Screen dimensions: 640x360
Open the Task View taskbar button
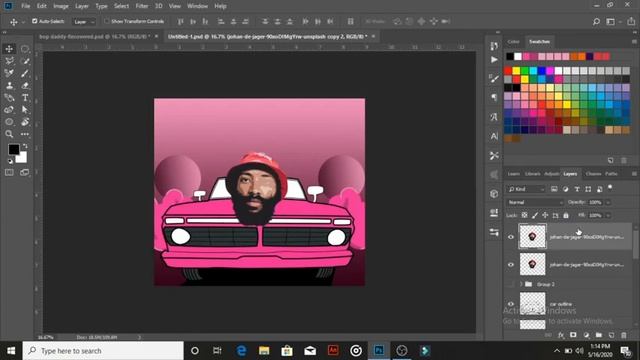click(217, 351)
